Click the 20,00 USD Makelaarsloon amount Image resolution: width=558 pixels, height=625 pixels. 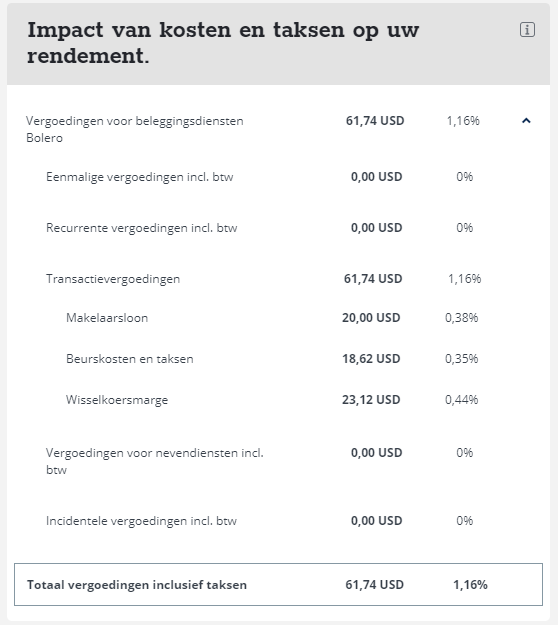(x=371, y=318)
